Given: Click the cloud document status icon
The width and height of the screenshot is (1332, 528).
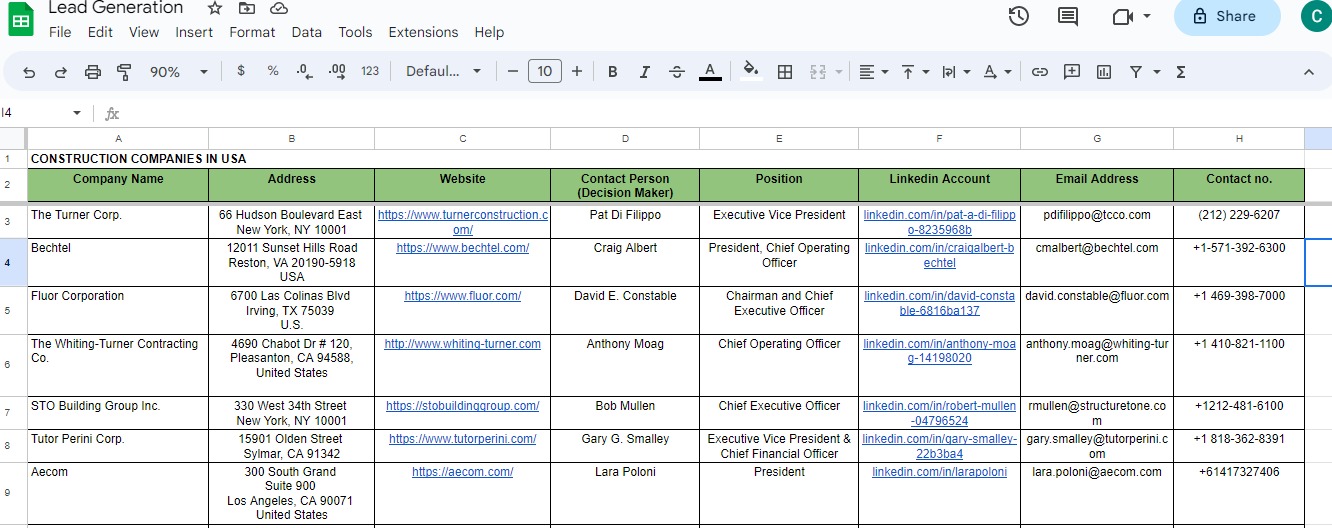Looking at the screenshot, I should [x=279, y=8].
